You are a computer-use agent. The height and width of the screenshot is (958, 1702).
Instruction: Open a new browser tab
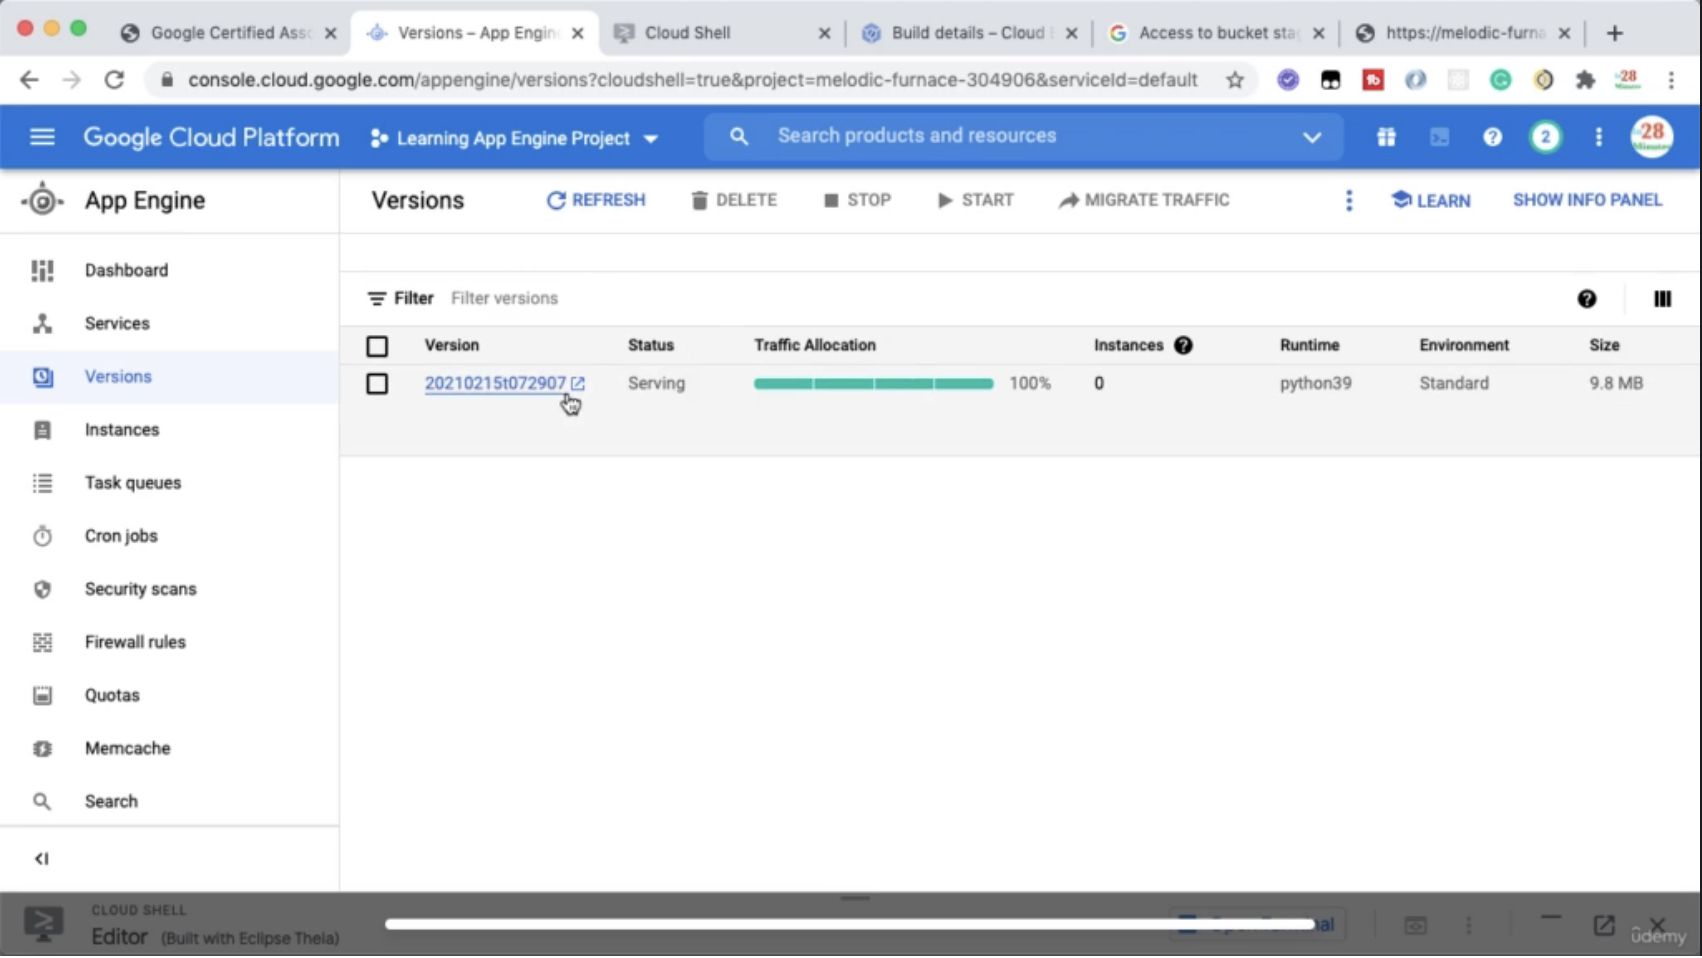click(1614, 33)
